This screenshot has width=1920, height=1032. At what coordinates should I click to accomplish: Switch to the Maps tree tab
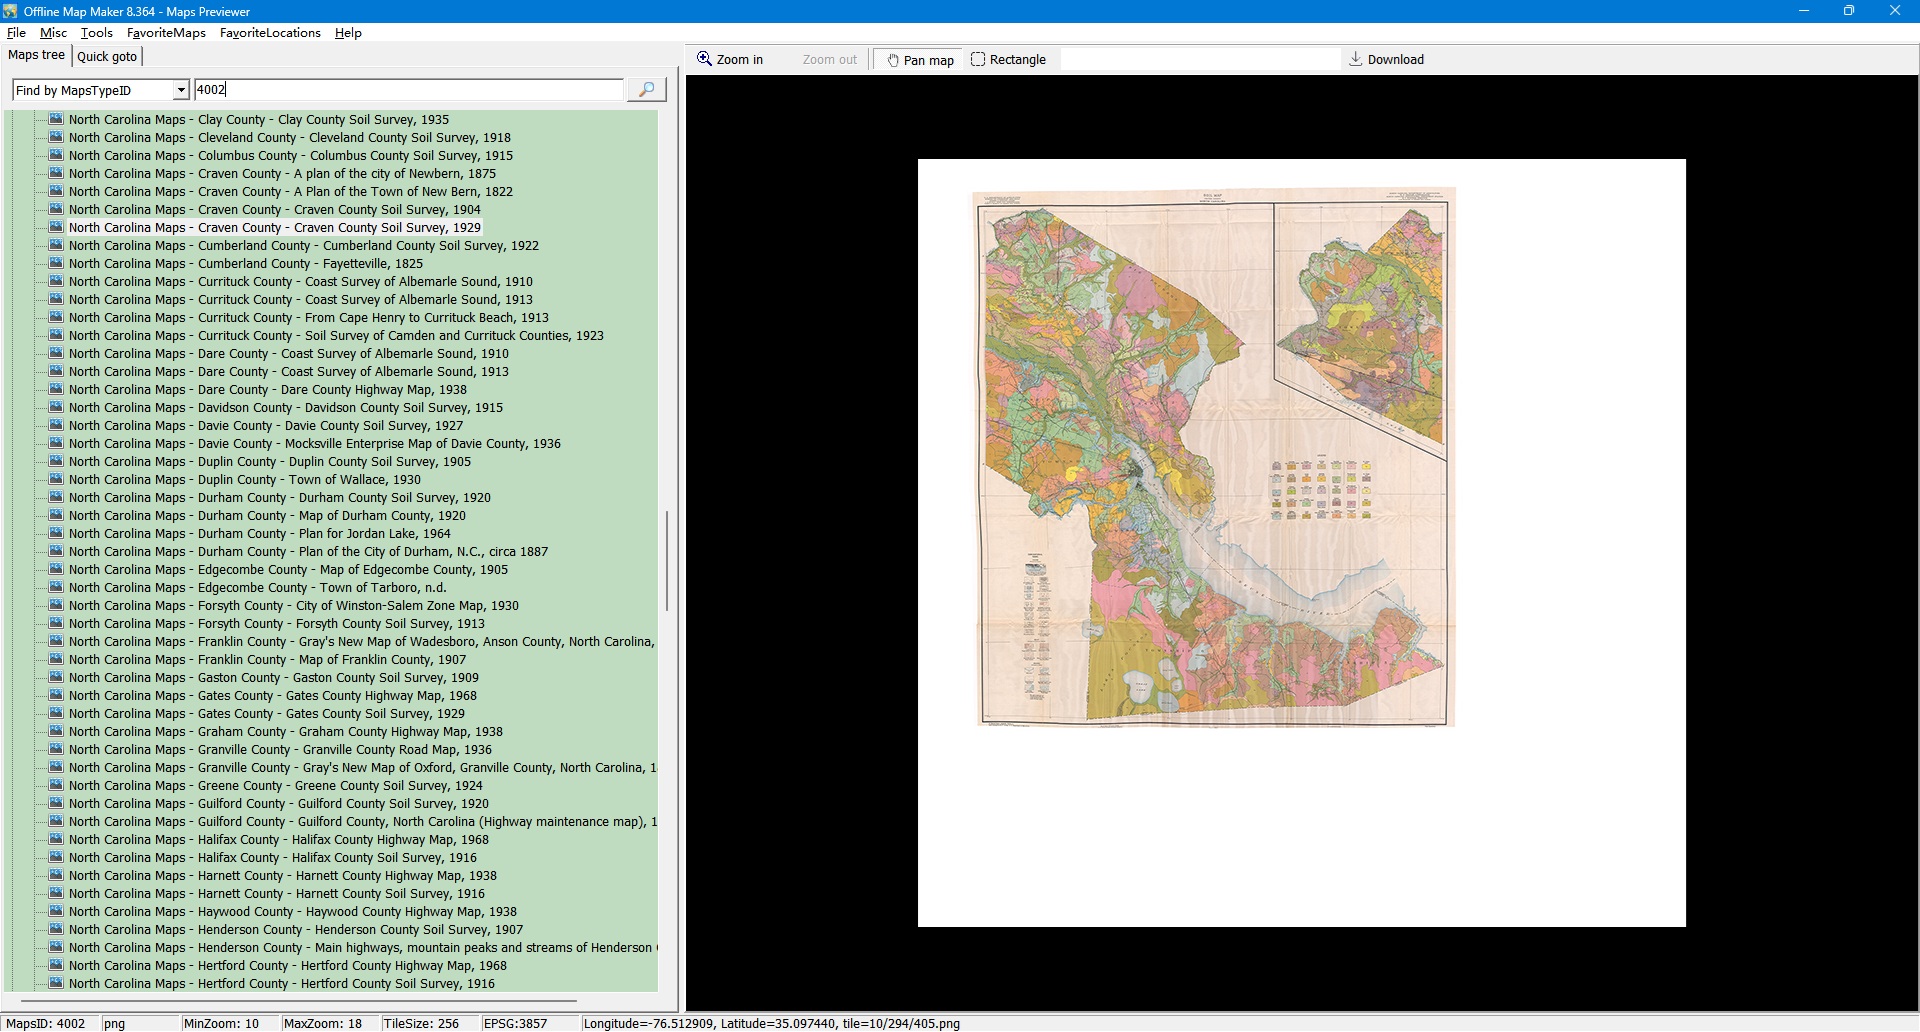point(36,56)
